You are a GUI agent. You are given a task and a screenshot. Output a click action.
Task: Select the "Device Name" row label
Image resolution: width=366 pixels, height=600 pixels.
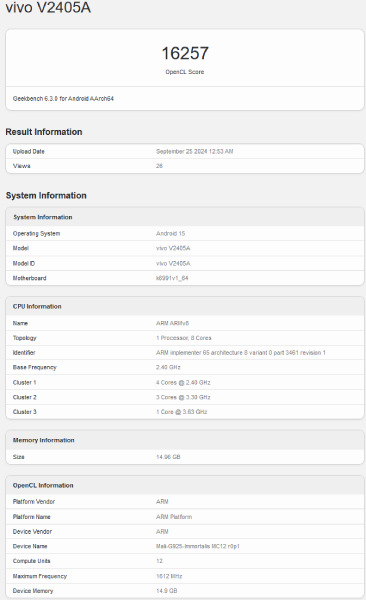point(30,546)
